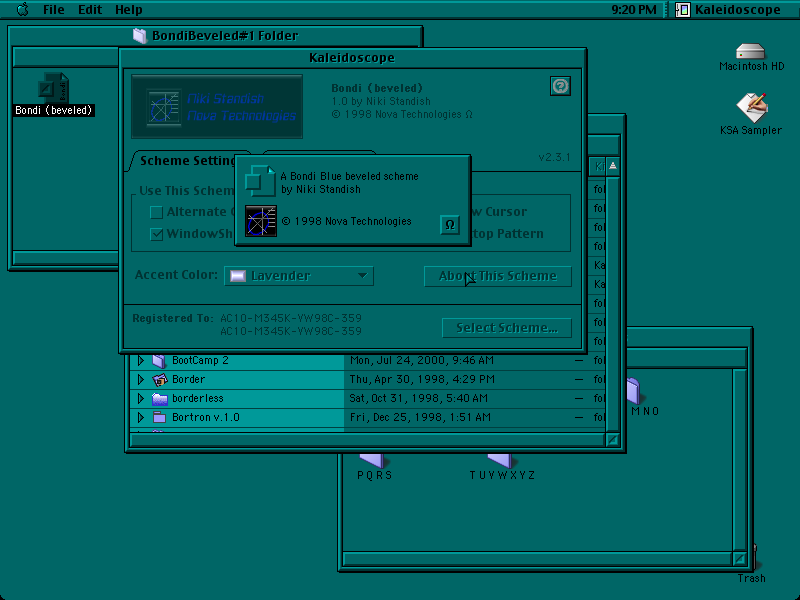Open the Edit menu
800x600 pixels.
pyautogui.click(x=90, y=10)
